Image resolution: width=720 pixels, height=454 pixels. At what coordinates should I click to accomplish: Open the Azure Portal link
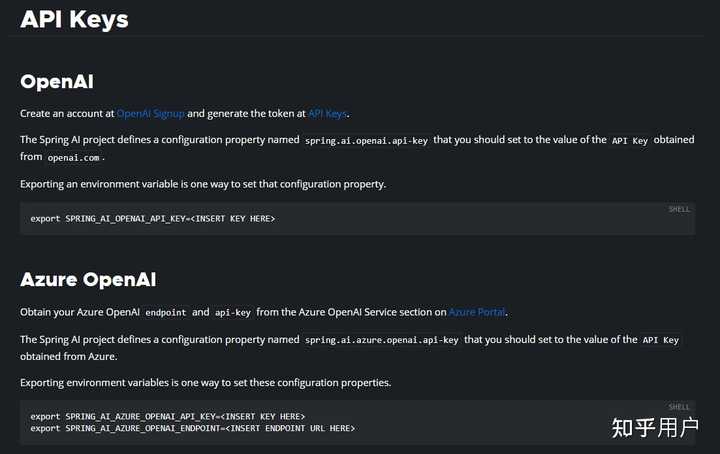[x=479, y=312]
